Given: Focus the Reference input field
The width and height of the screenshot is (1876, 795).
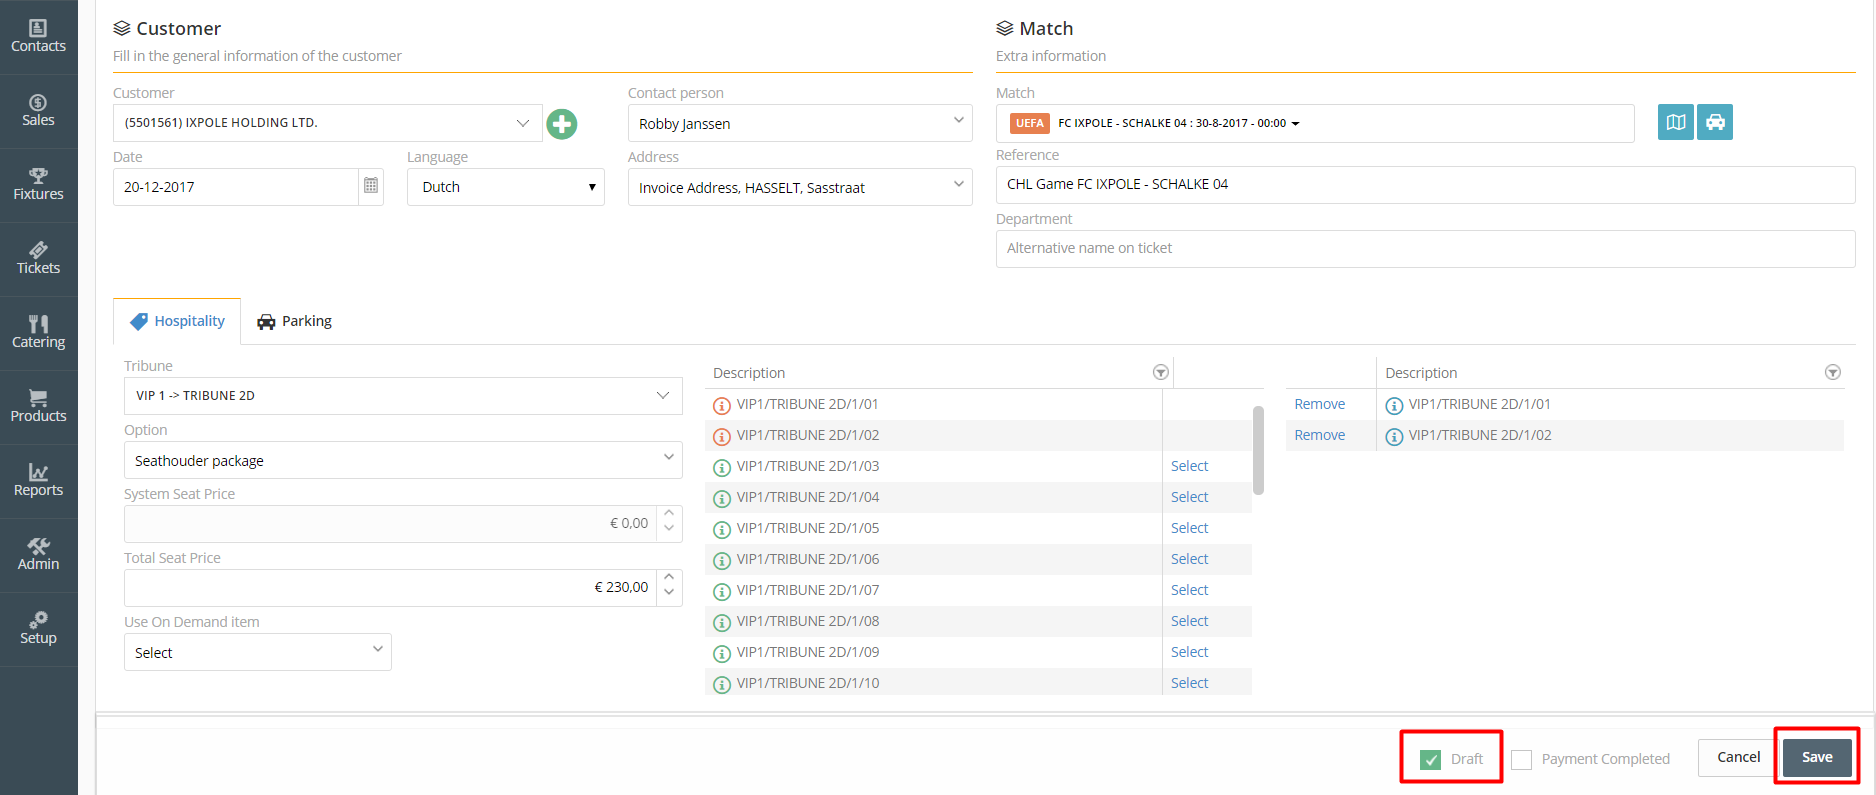Looking at the screenshot, I should (1425, 185).
